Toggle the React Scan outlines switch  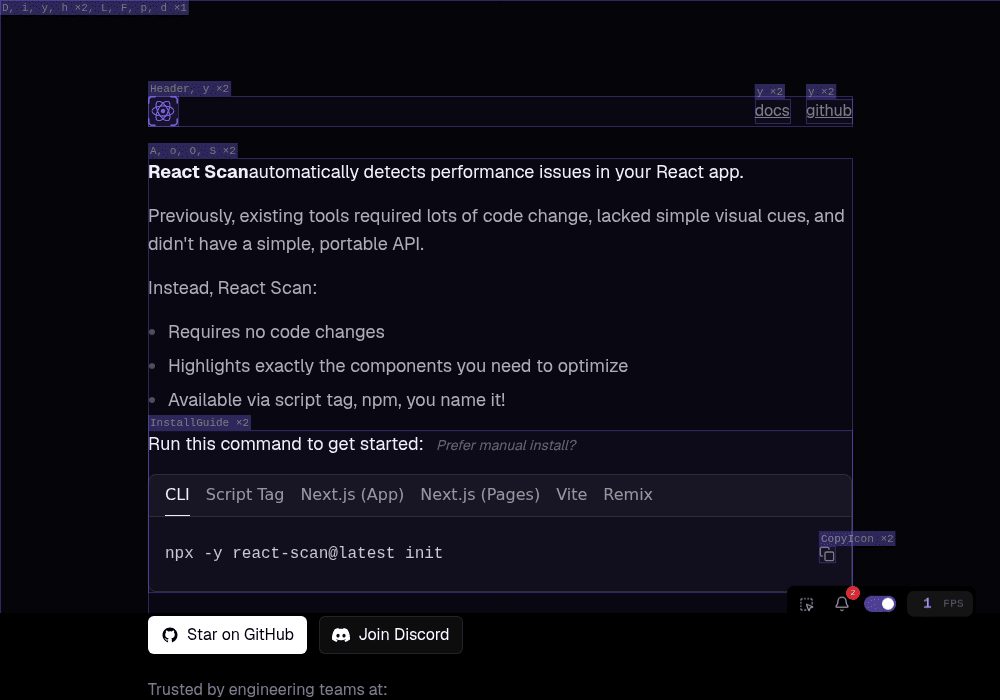pyautogui.click(x=879, y=604)
